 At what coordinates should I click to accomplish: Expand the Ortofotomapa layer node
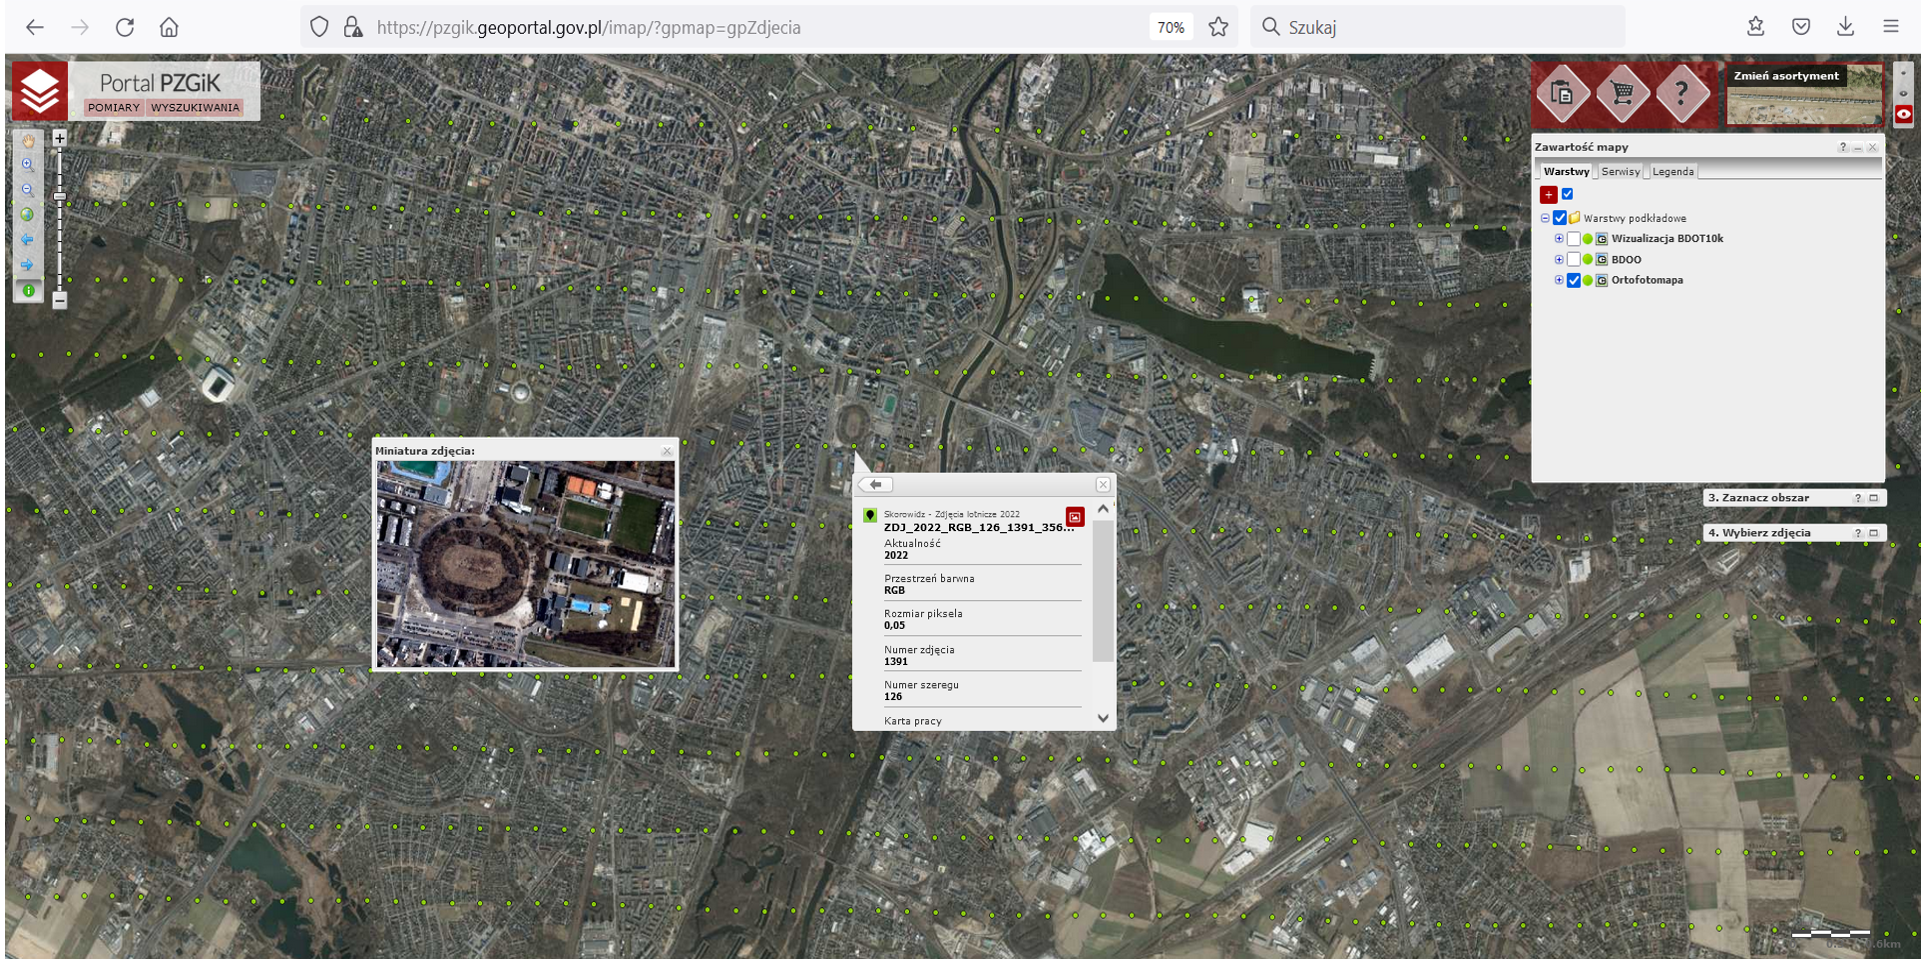point(1558,281)
